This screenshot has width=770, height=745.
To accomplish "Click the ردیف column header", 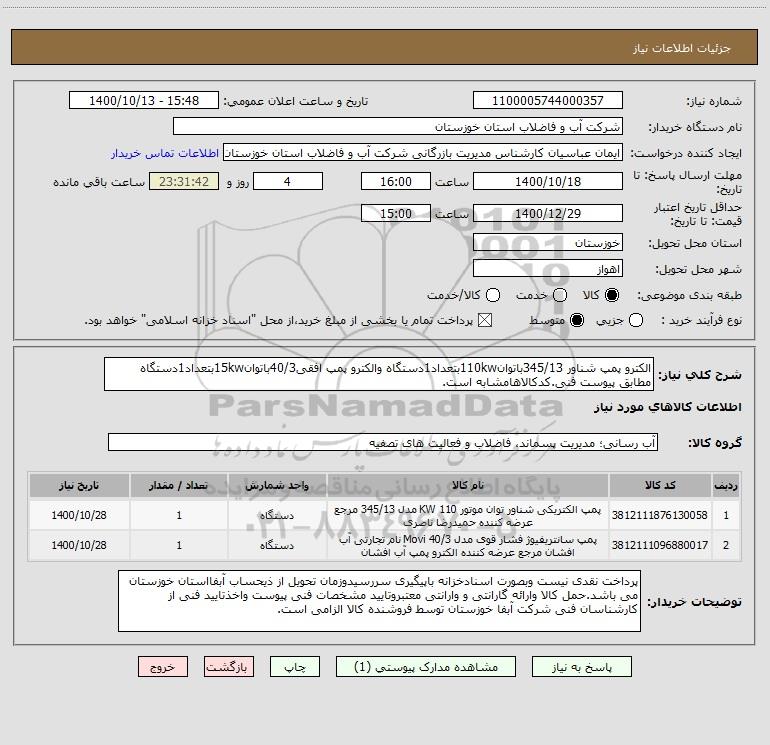I will (x=726, y=485).
